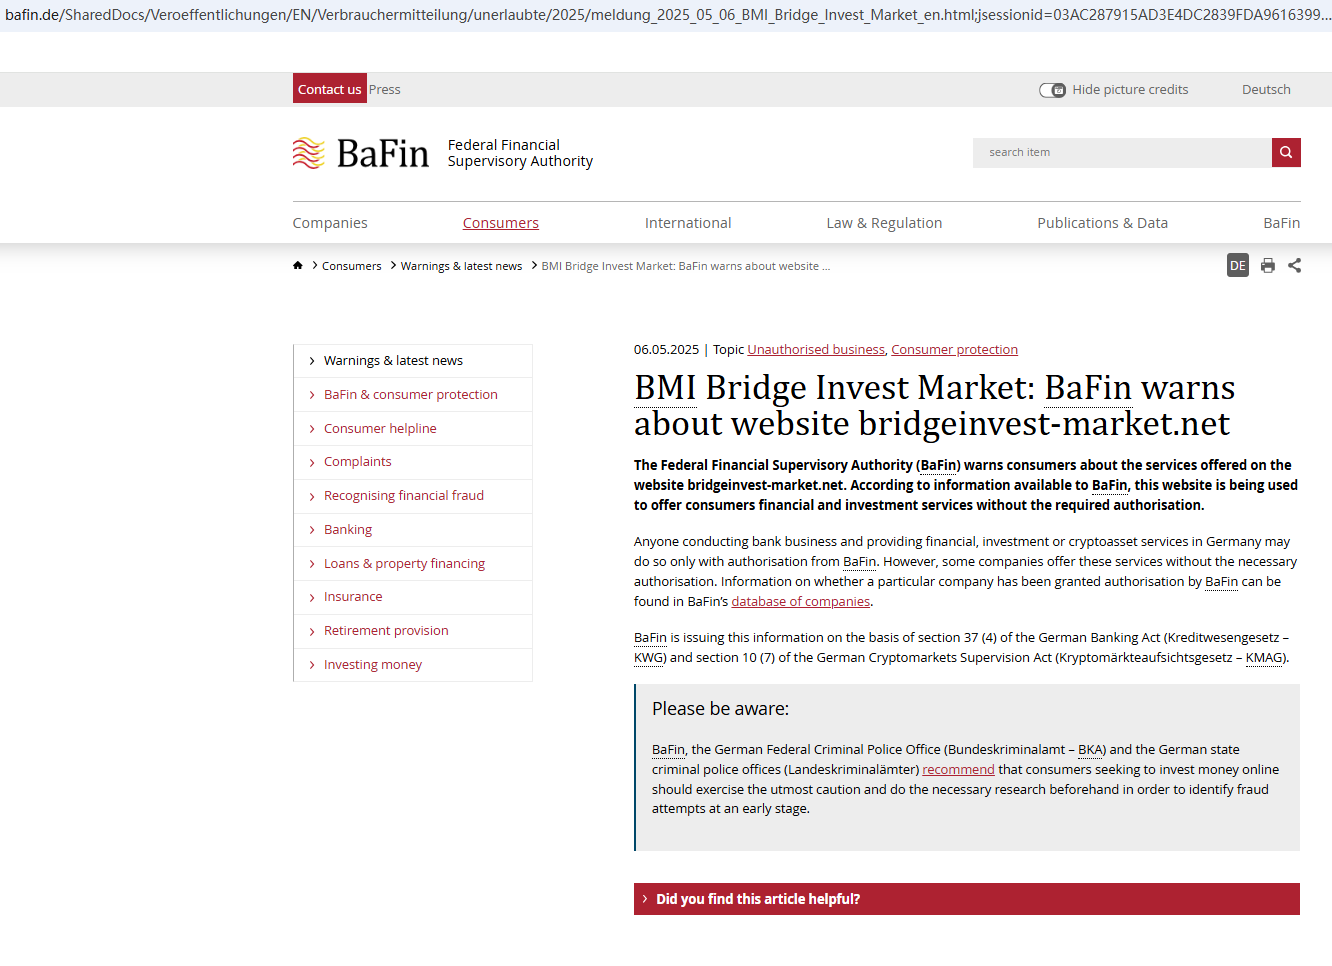Click into the search item field

coord(1122,153)
